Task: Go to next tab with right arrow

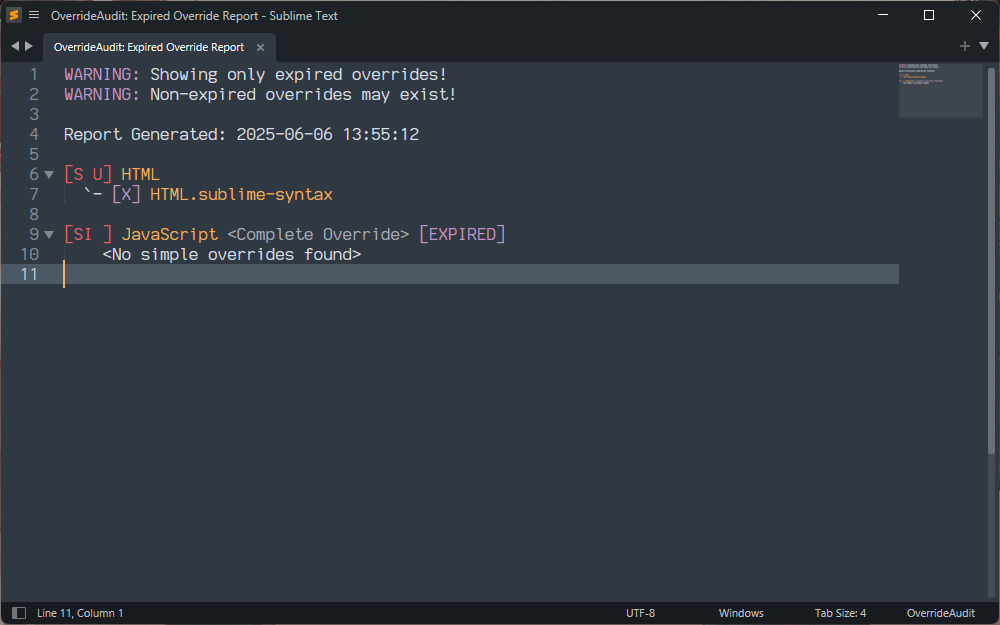Action: 29,46
